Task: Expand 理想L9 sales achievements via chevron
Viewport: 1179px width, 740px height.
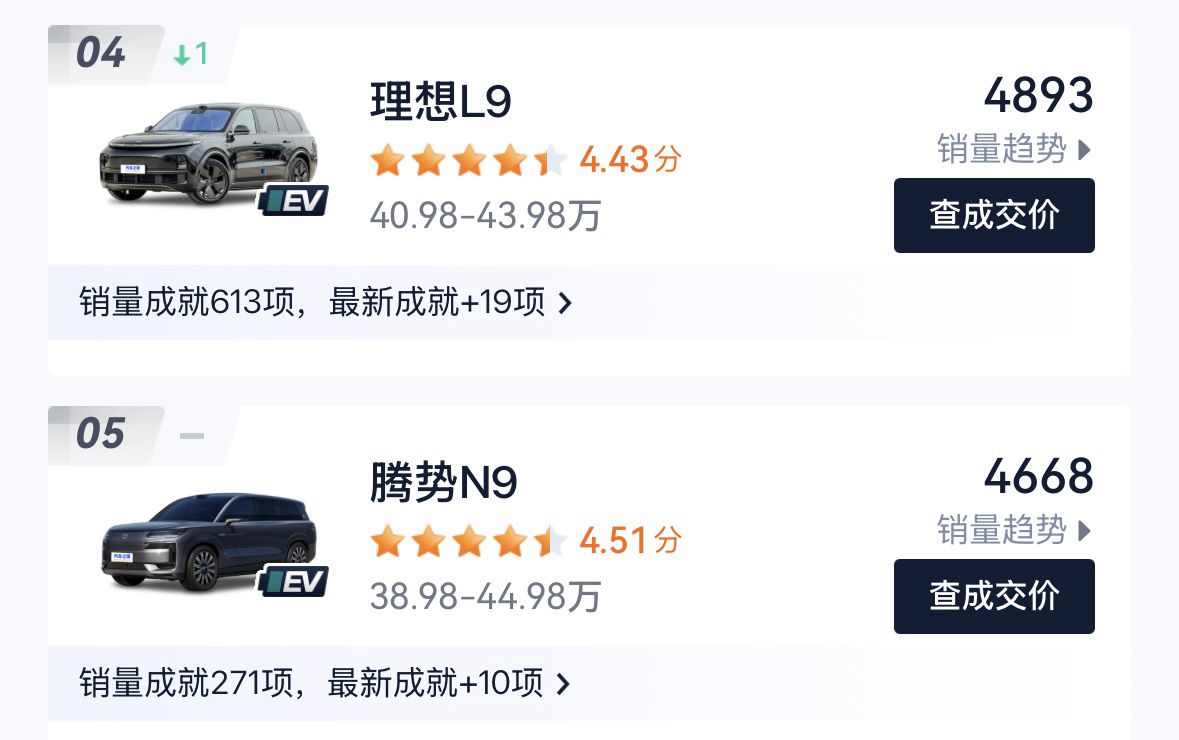Action: click(564, 302)
